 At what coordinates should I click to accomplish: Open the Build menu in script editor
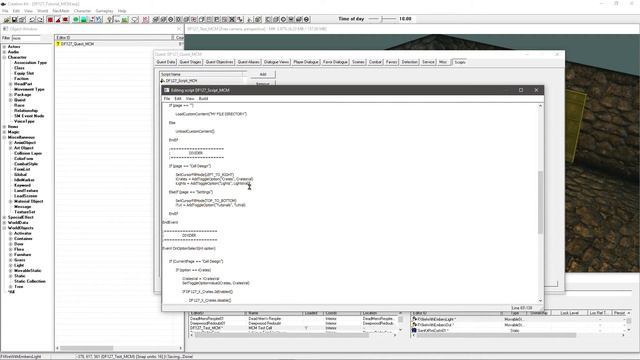[x=203, y=99]
